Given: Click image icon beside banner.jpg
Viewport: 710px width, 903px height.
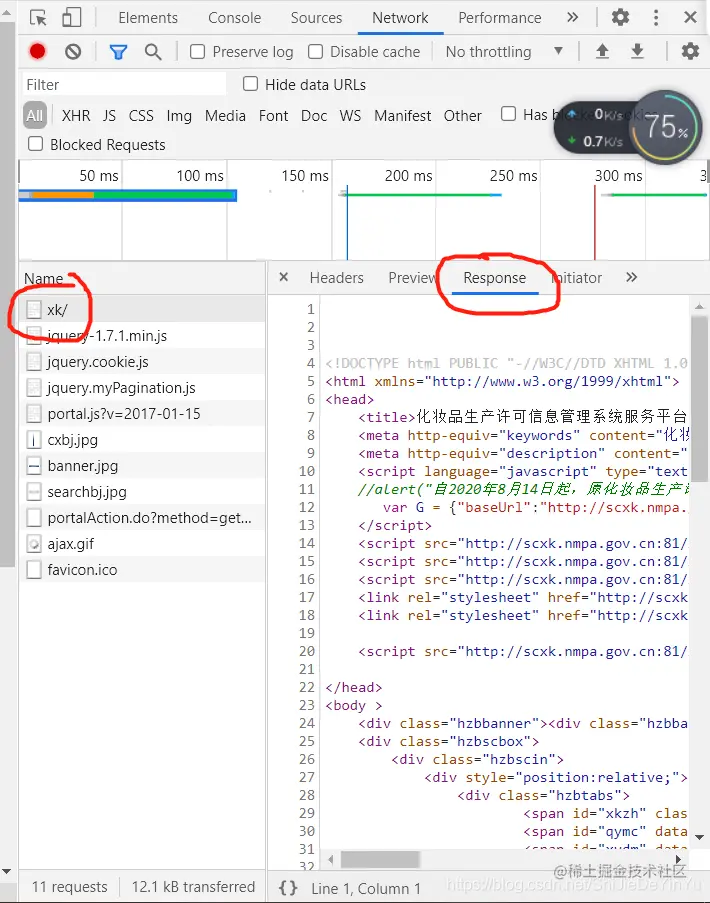Looking at the screenshot, I should [34, 466].
